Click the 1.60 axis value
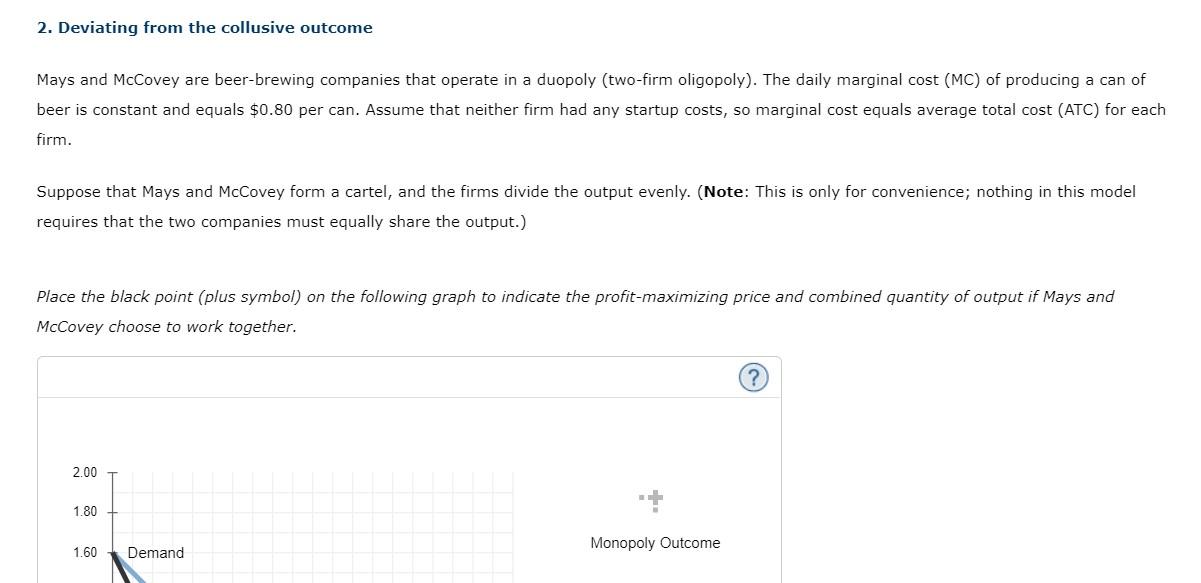This screenshot has width=1201, height=583. pos(86,552)
